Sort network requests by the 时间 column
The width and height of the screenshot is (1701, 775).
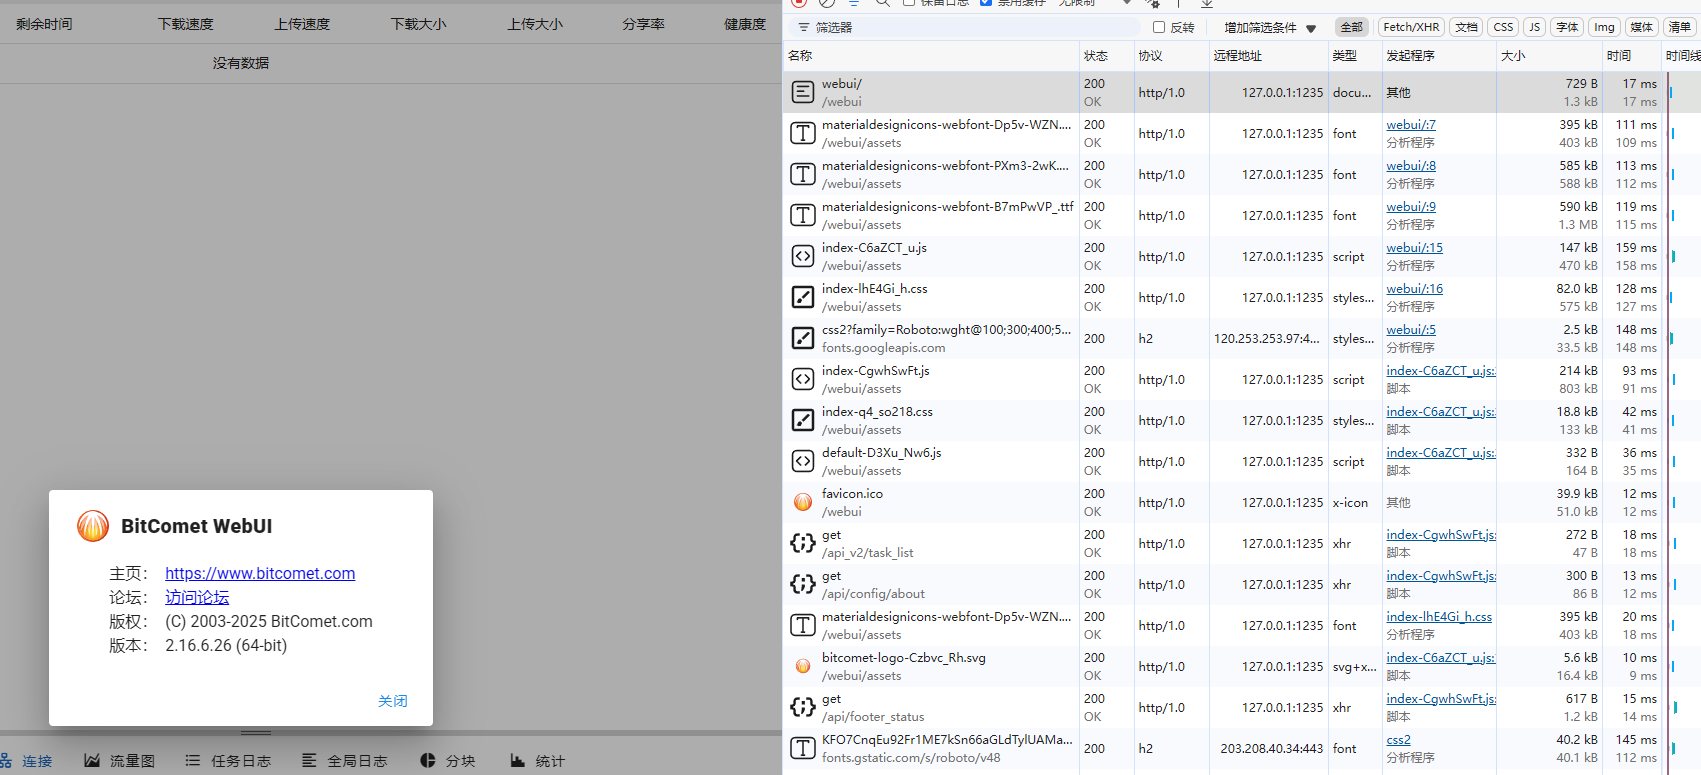(x=1631, y=56)
